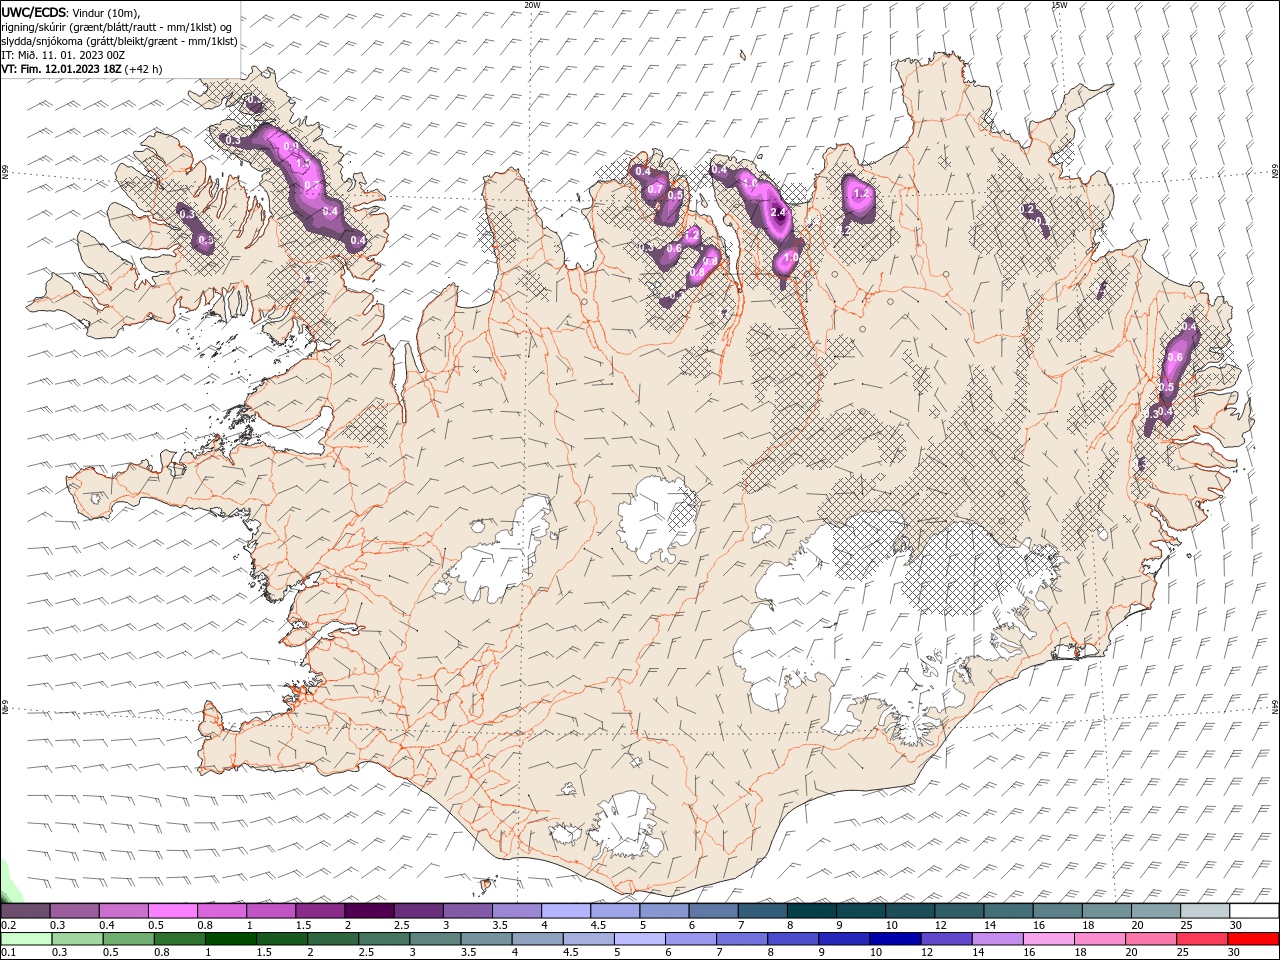Viewport: 1280px width, 960px height.
Task: Click the "IT: Mið. 11. 01. 2023 00Z" line
Action: click(63, 54)
